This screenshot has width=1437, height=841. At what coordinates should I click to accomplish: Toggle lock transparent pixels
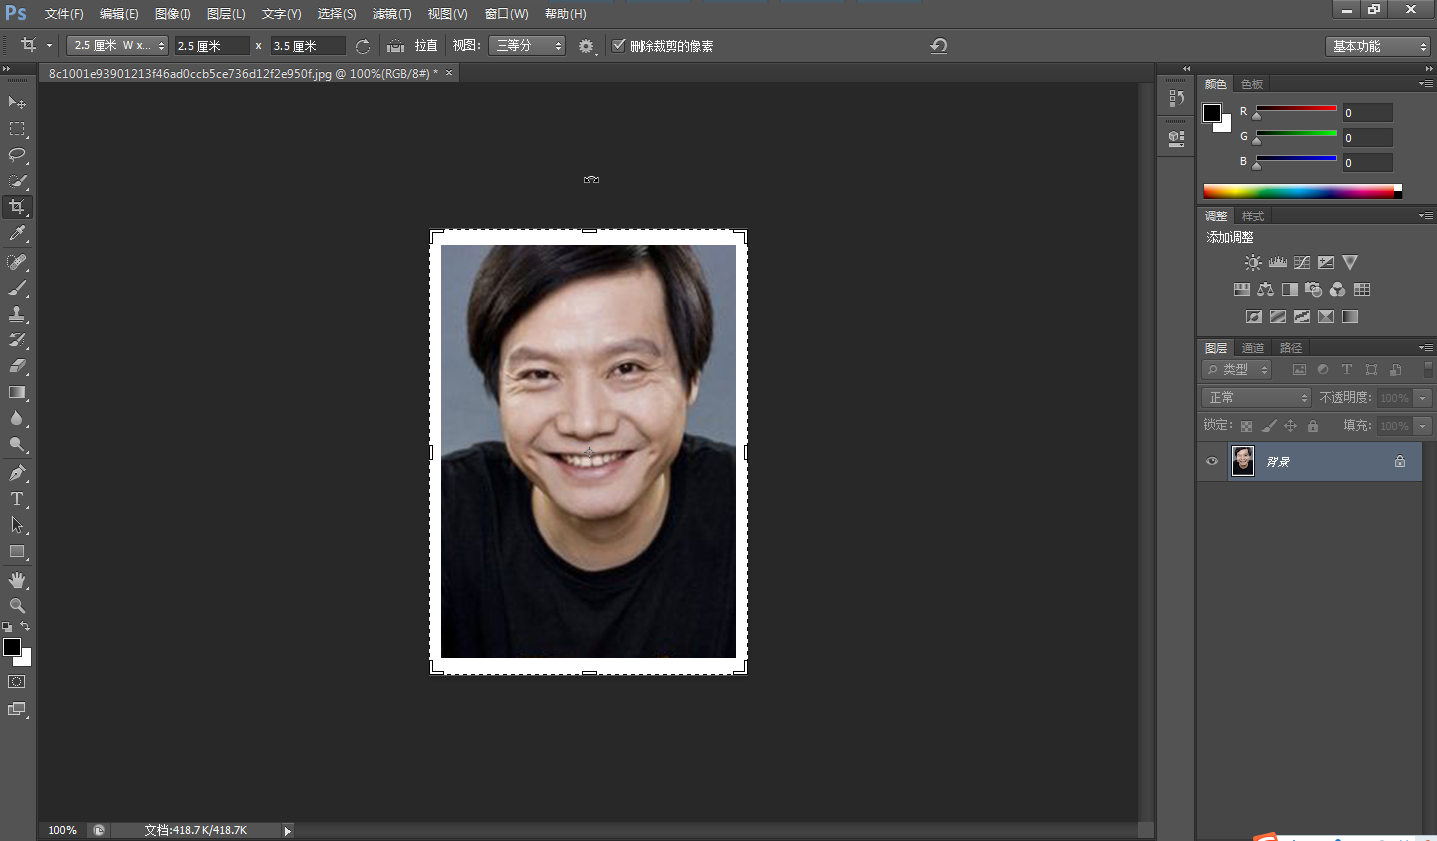click(1246, 426)
